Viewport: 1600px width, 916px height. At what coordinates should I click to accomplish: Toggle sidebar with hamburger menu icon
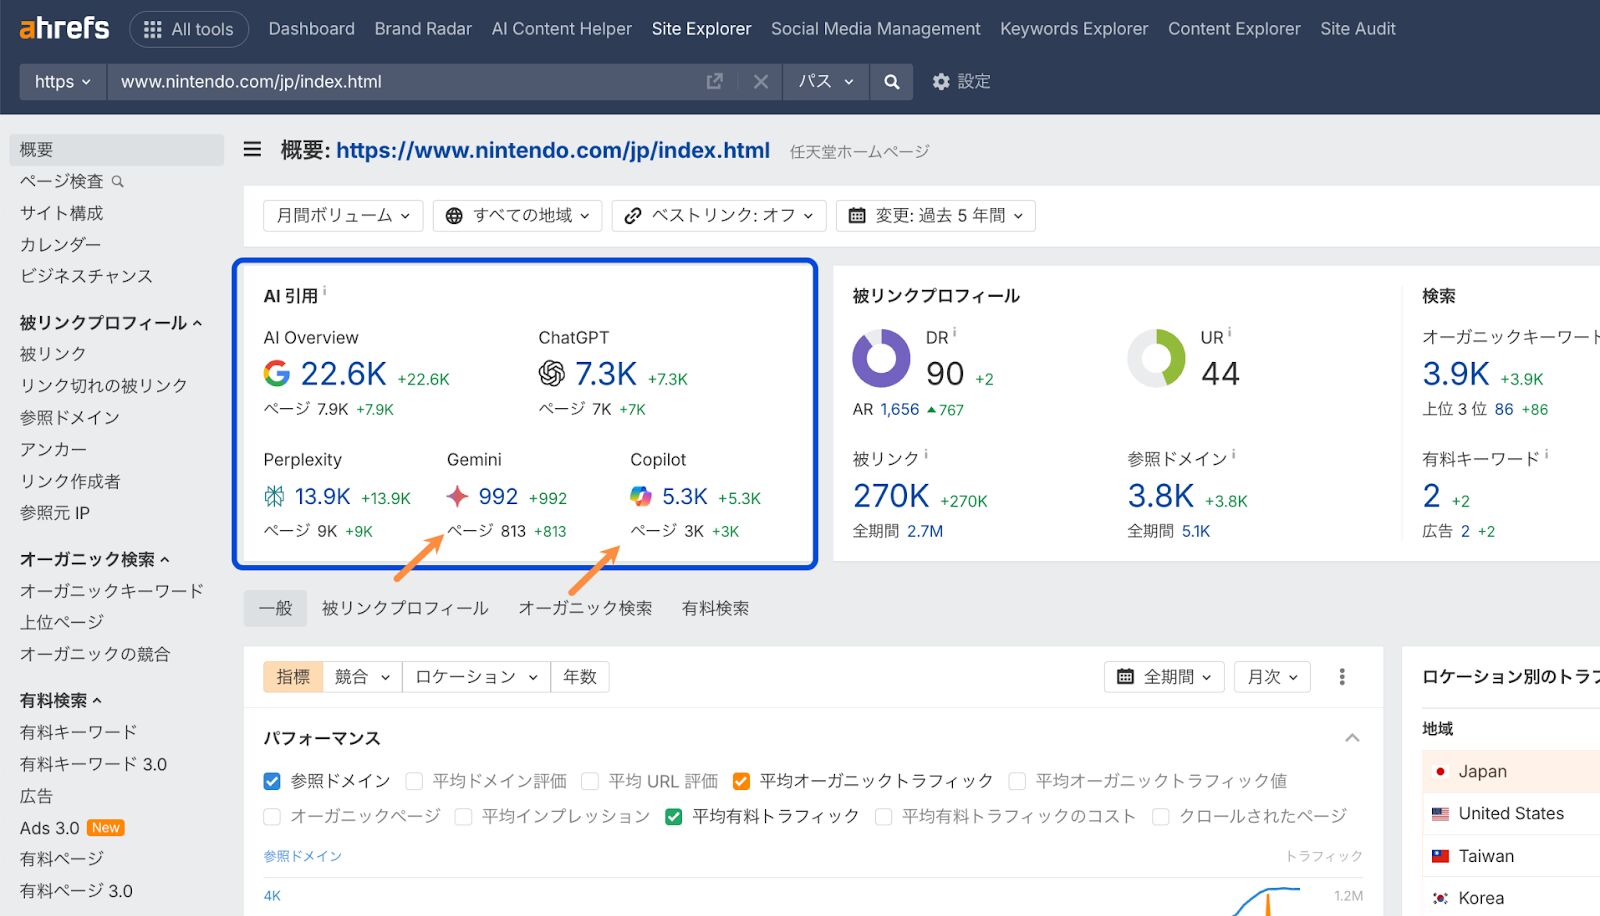pos(253,150)
